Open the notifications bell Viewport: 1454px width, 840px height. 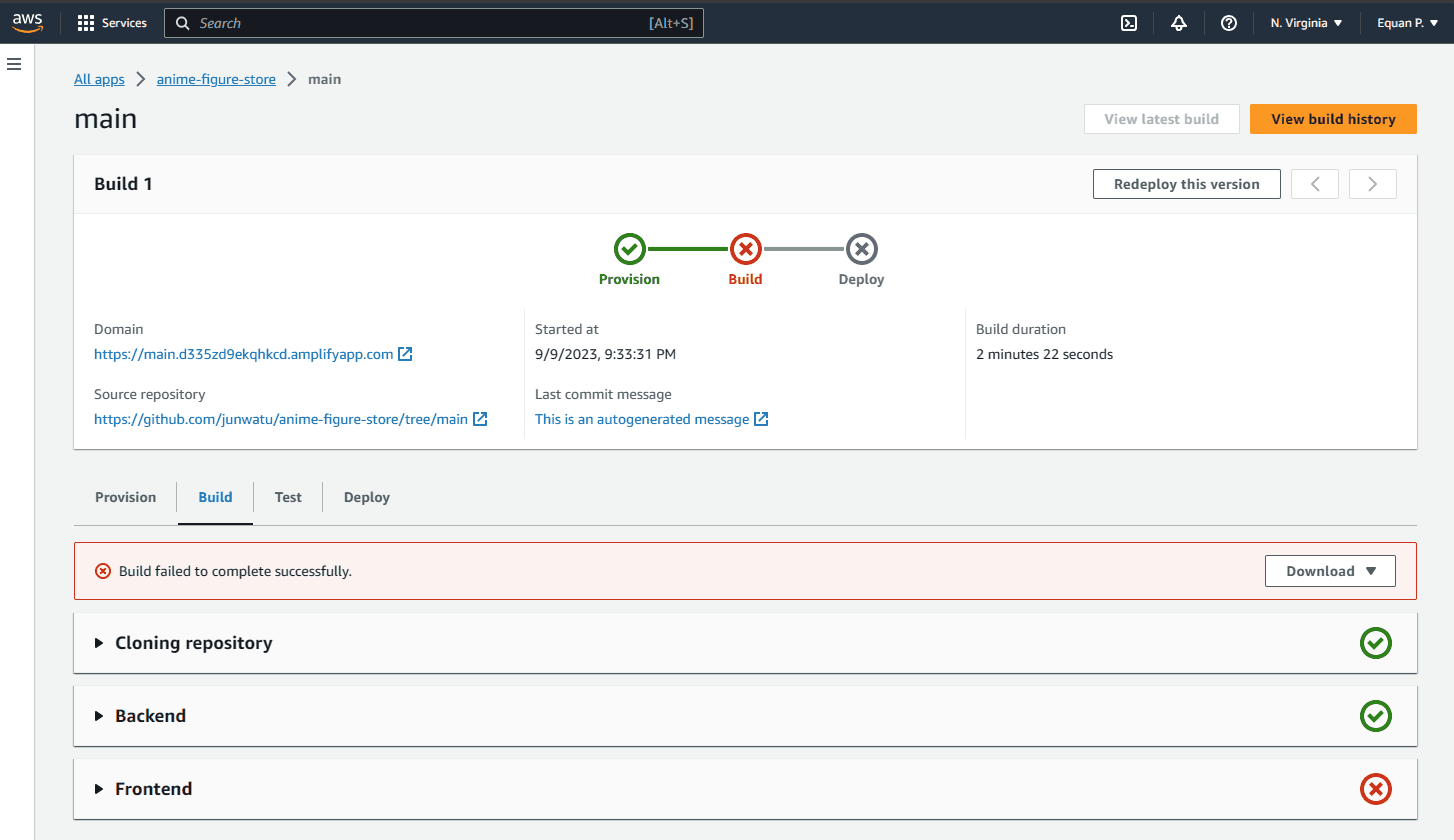(x=1179, y=23)
